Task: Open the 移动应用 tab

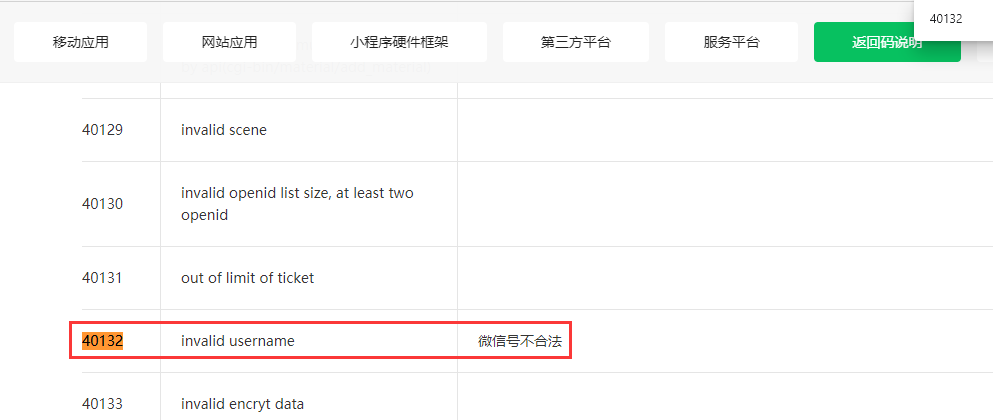Action: [81, 42]
